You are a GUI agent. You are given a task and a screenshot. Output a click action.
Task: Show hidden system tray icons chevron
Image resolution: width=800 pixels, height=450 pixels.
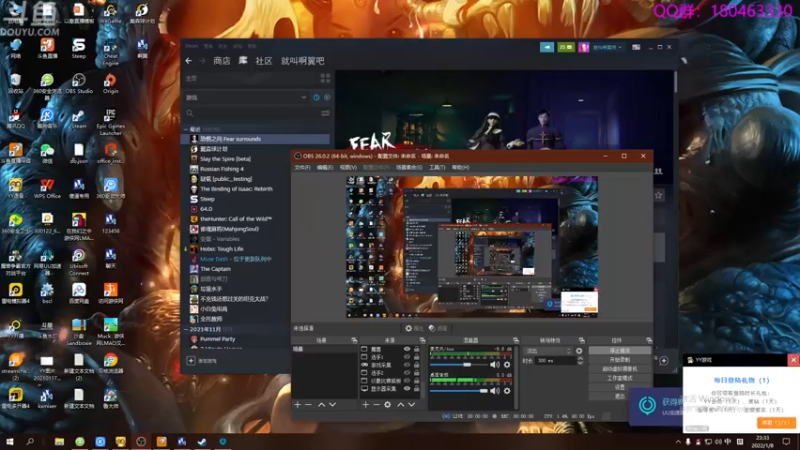pyautogui.click(x=678, y=442)
